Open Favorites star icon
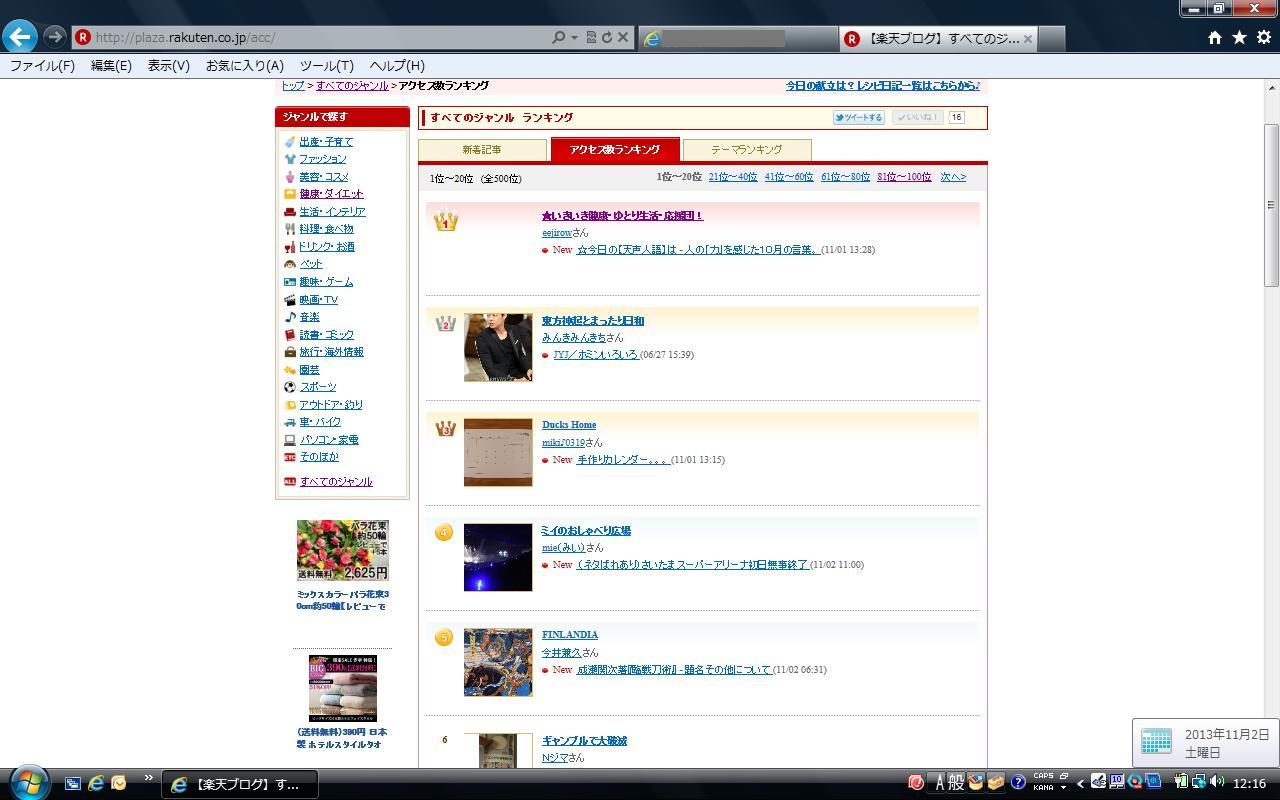The image size is (1280, 800). tap(1239, 37)
